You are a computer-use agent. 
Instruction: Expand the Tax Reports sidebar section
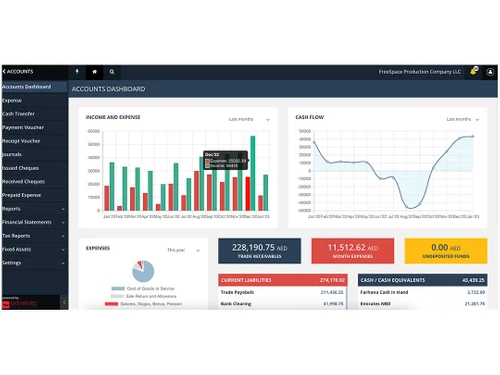(35, 236)
